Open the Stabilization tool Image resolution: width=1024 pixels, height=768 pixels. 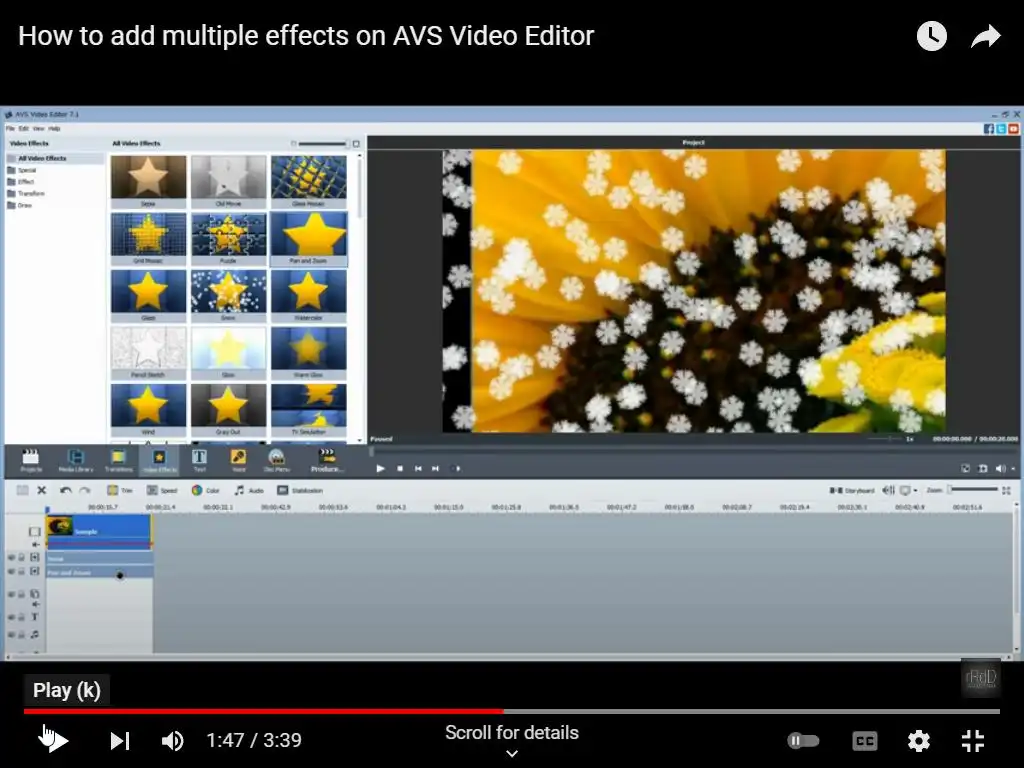pos(300,490)
